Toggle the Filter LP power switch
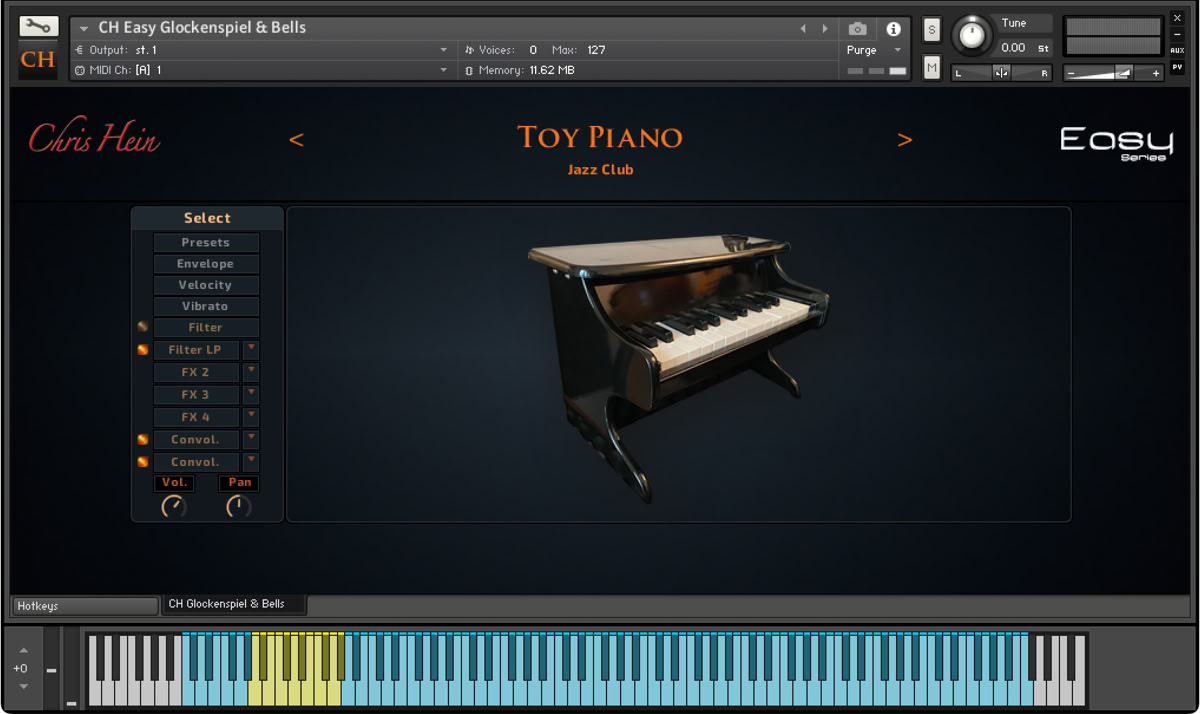Image resolution: width=1200 pixels, height=714 pixels. tap(143, 350)
